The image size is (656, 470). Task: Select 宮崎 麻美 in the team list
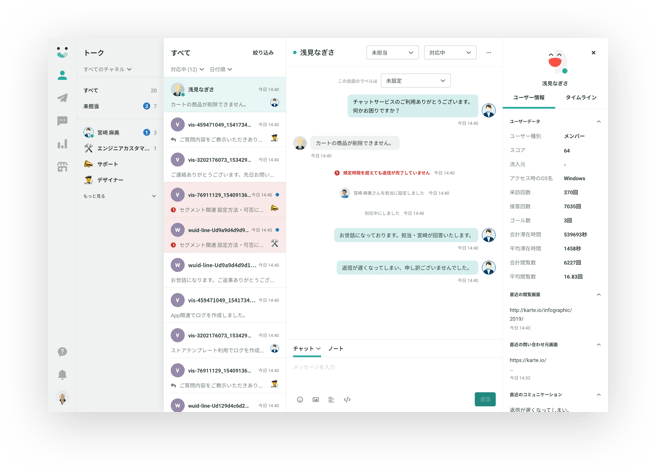coord(120,133)
